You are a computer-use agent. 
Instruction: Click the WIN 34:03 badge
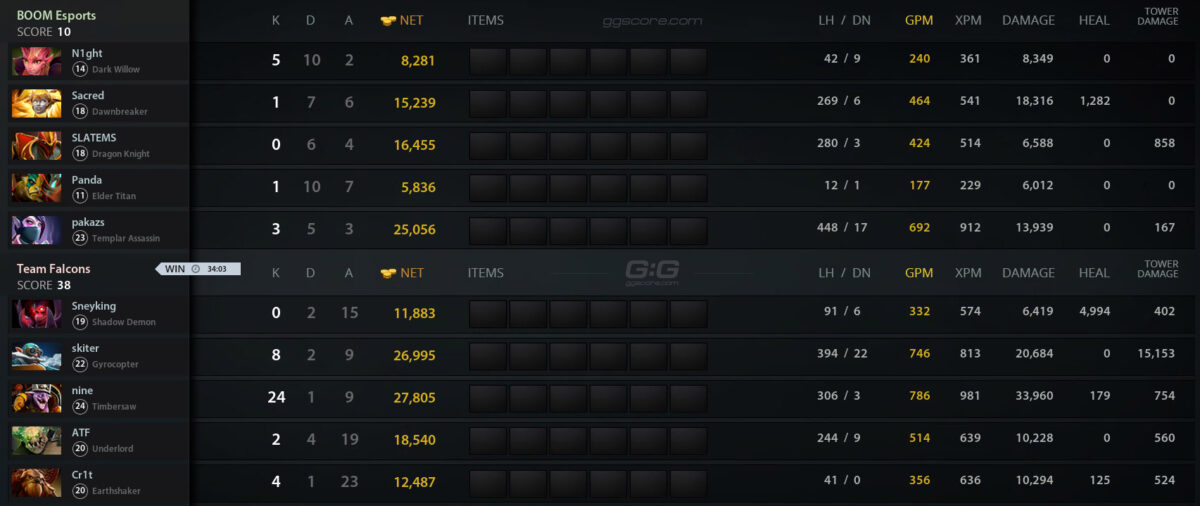click(198, 268)
